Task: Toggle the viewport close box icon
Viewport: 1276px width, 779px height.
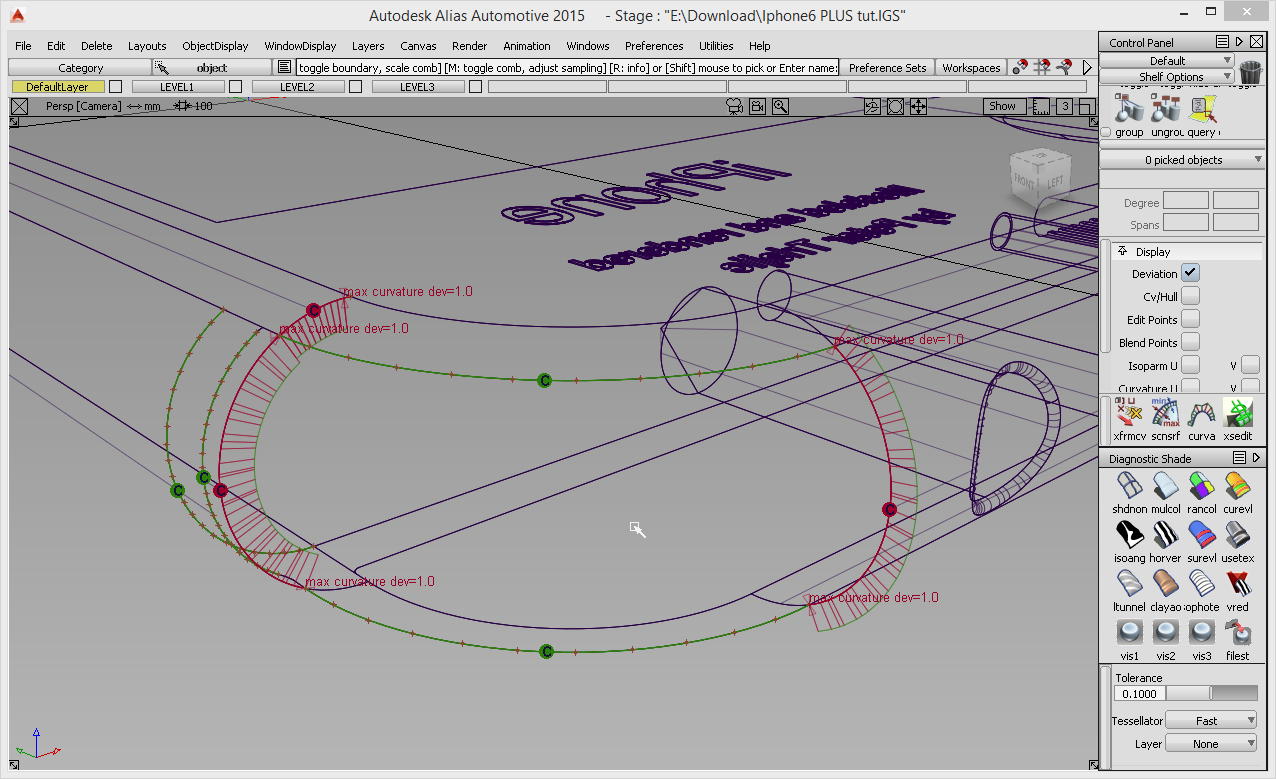Action: [x=19, y=106]
